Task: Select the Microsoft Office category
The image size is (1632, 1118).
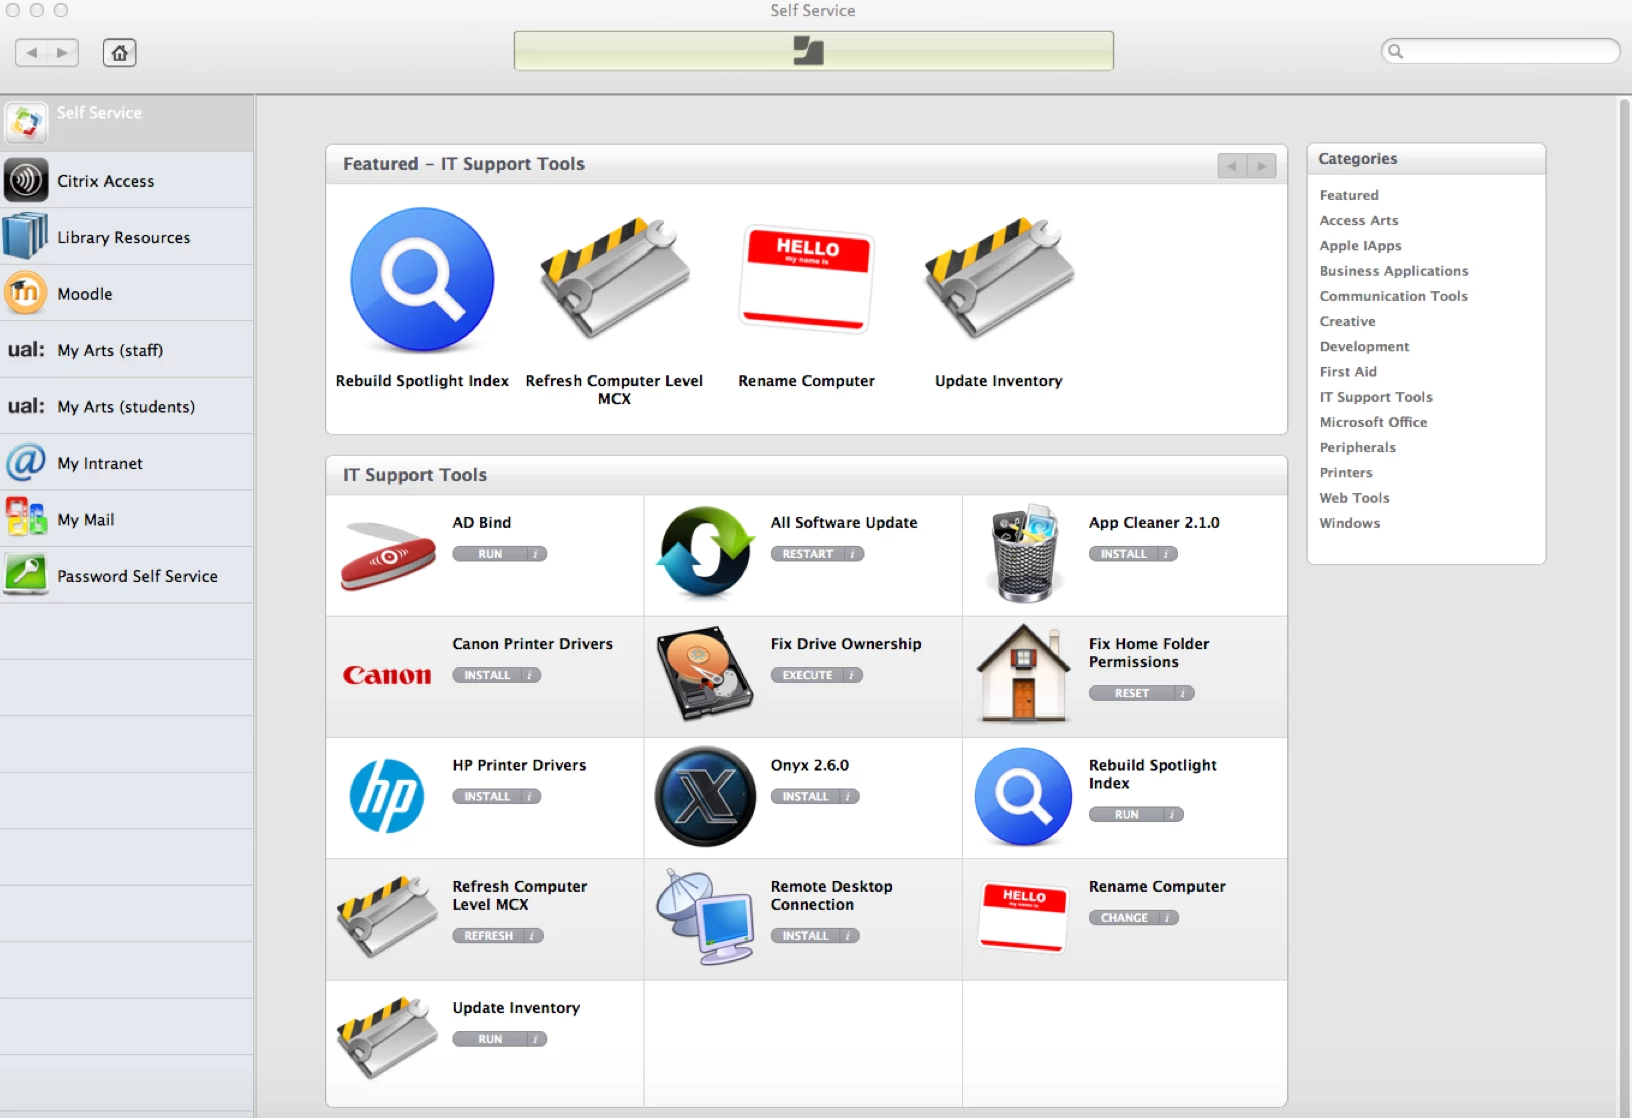Action: click(1373, 422)
